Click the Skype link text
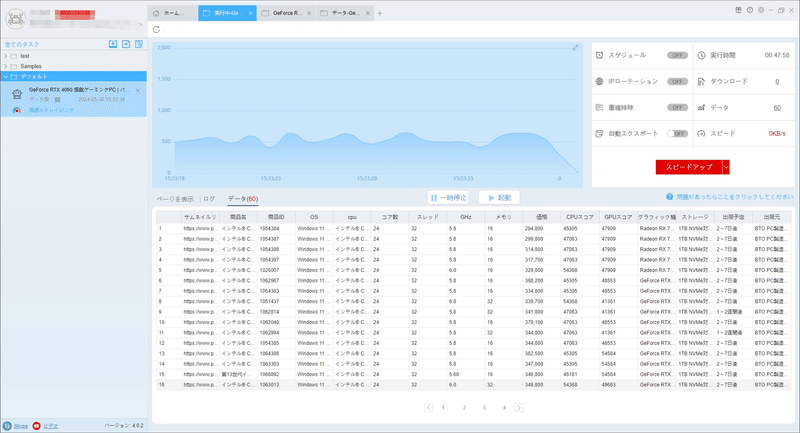 20,426
